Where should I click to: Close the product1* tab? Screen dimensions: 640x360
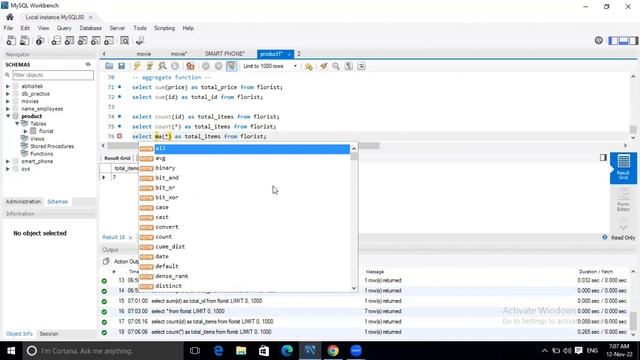289,54
